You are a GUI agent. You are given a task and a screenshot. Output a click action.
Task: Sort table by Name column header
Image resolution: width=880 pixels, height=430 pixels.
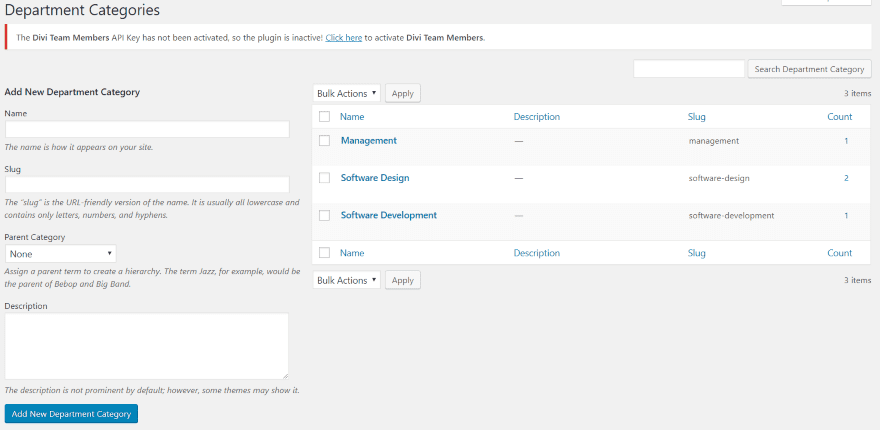(x=352, y=117)
